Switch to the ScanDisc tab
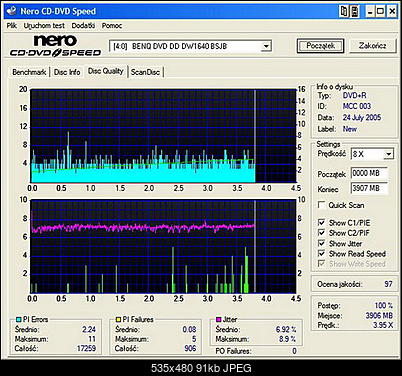The image size is (402, 376). pyautogui.click(x=145, y=72)
